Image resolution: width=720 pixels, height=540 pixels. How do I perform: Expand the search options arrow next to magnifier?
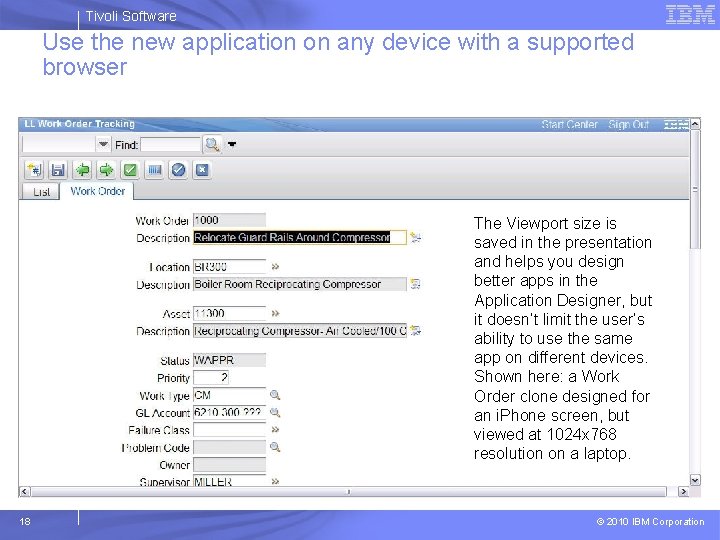pos(232,145)
